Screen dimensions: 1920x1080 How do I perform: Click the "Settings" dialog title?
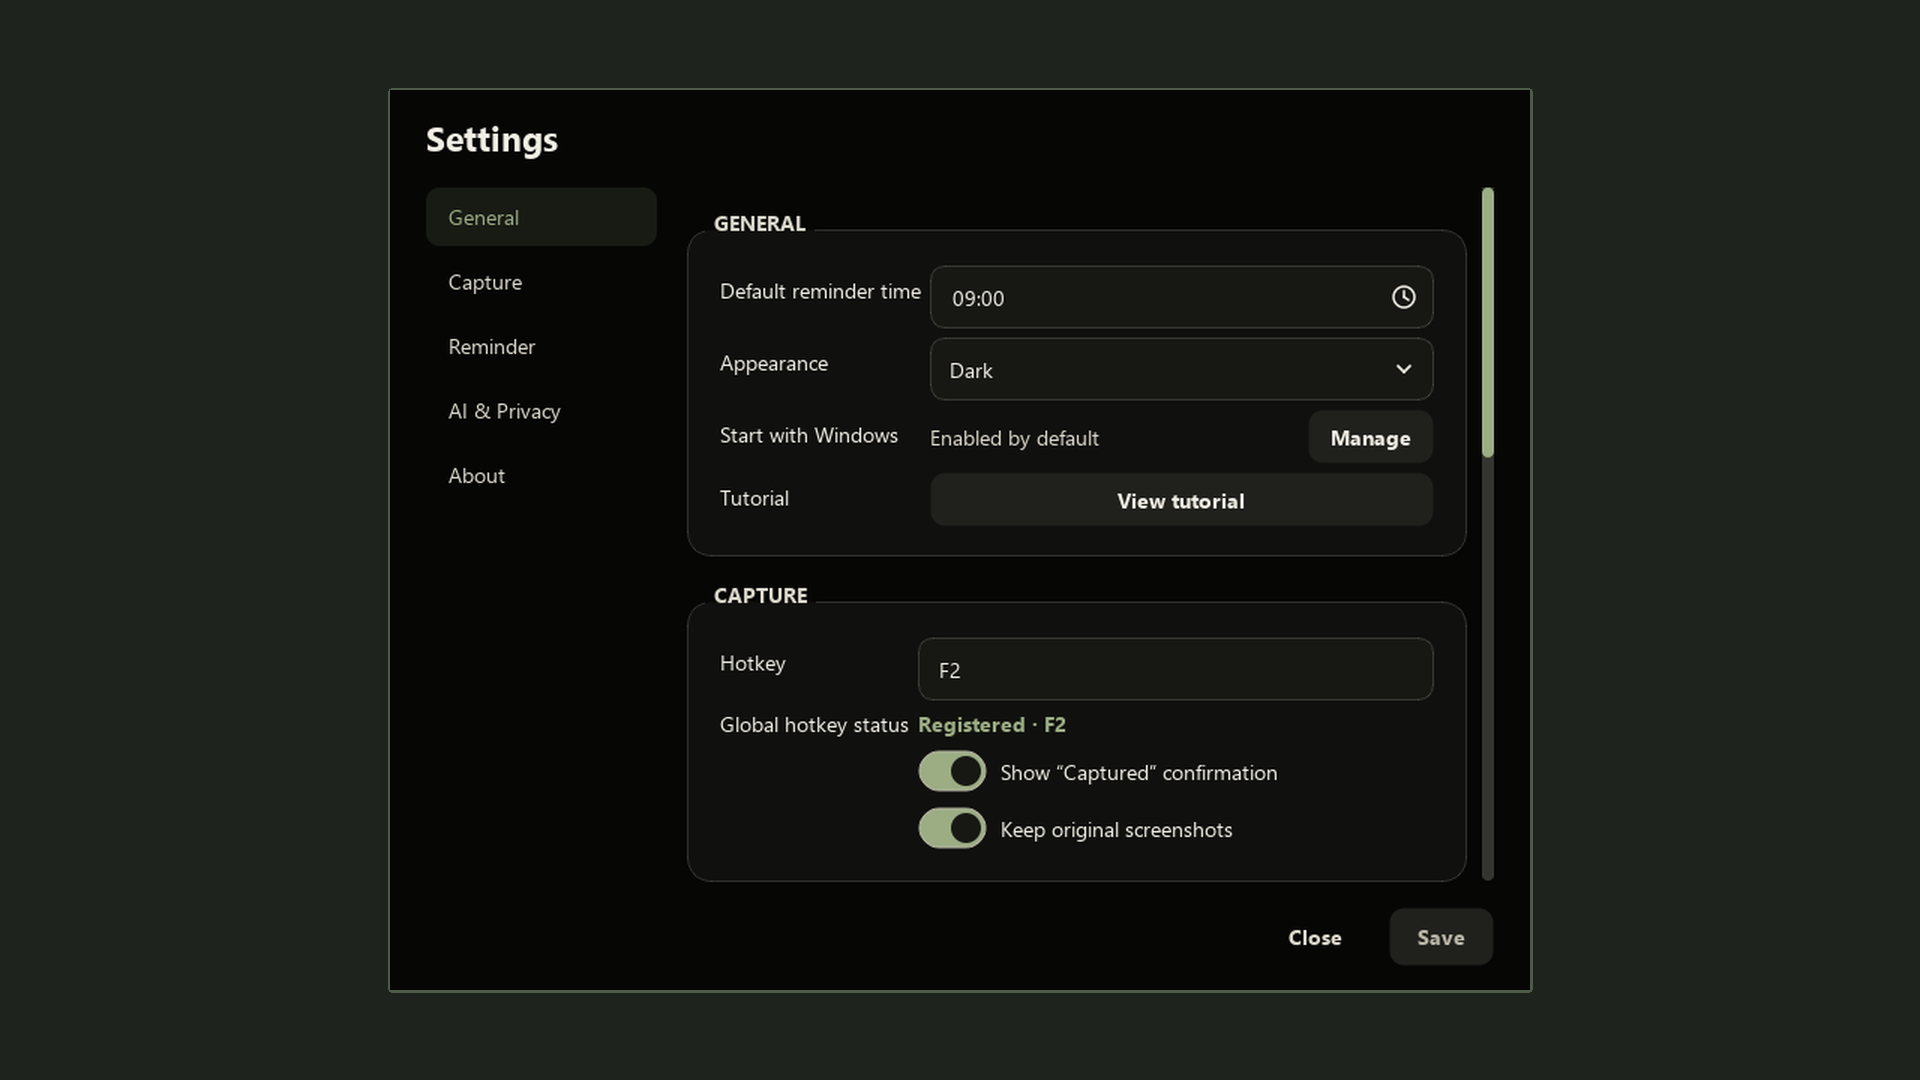(492, 140)
